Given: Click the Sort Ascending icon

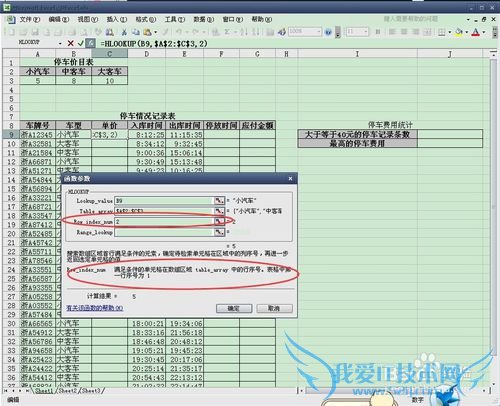Looking at the screenshot, I should [x=244, y=32].
